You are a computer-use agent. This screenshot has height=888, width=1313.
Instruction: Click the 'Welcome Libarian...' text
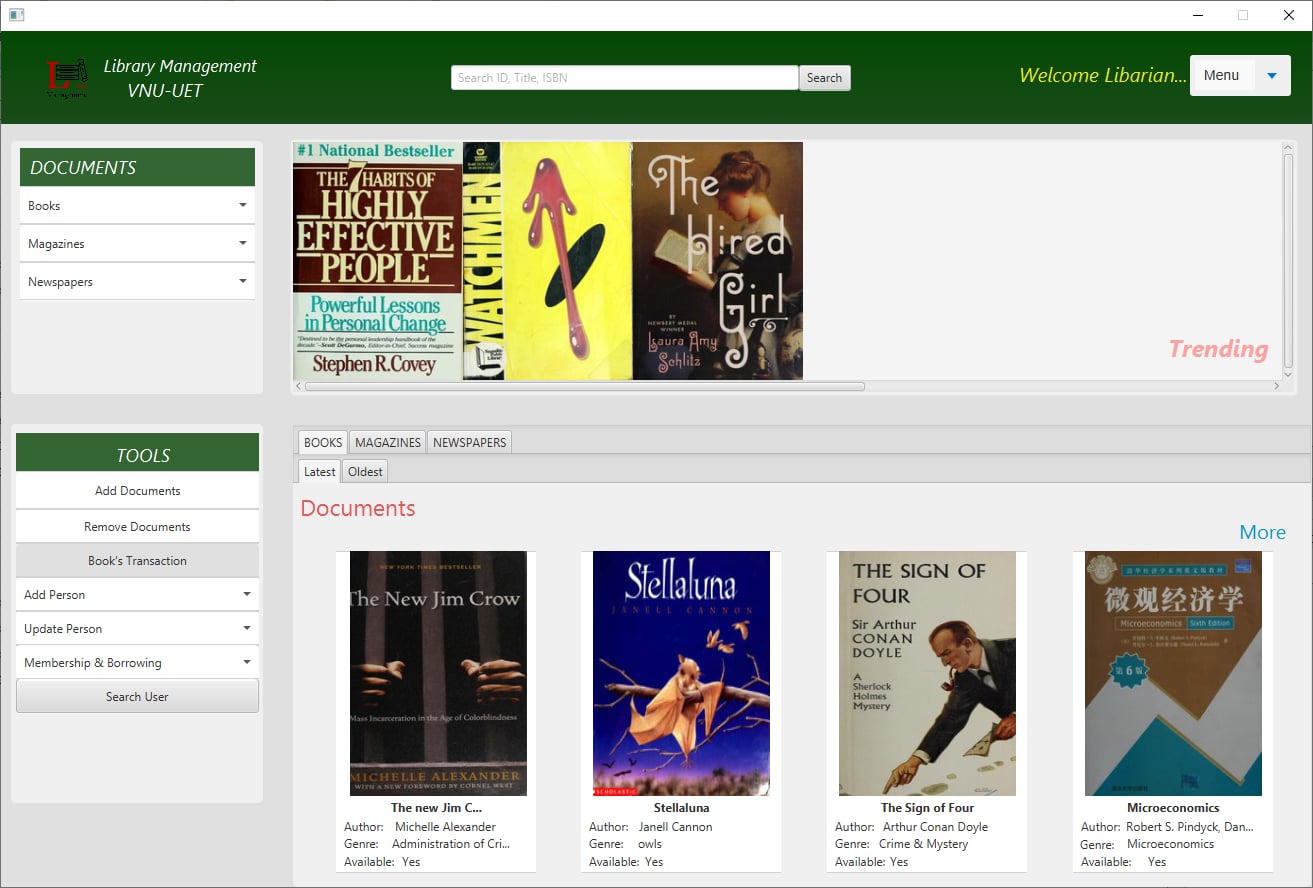[1102, 76]
